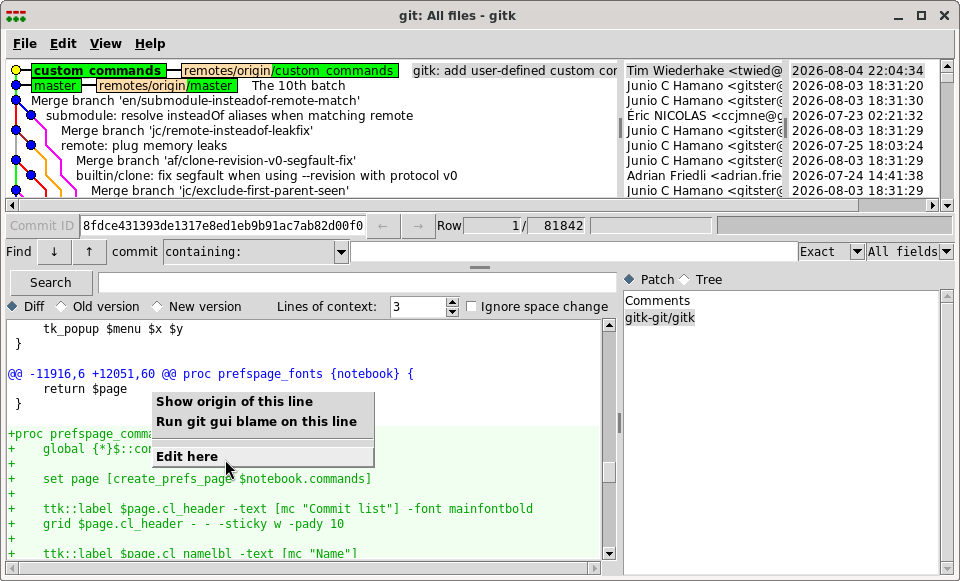Click the '@@ -11916,6 +12051,60' hunk header
This screenshot has width=960, height=581.
tap(211, 373)
